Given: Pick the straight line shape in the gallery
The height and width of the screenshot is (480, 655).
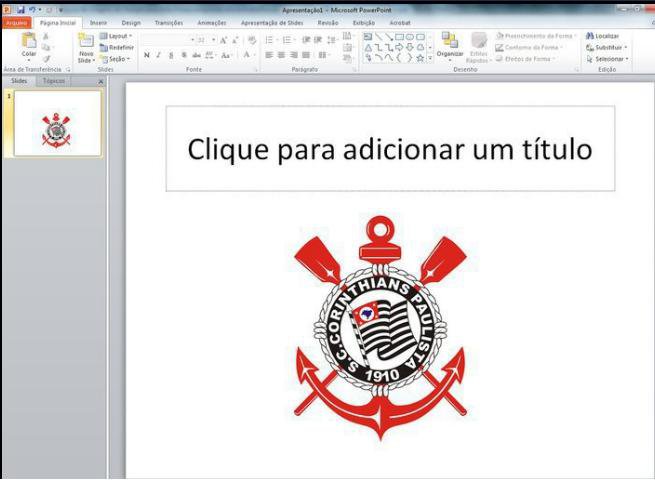Looking at the screenshot, I should (378, 37).
